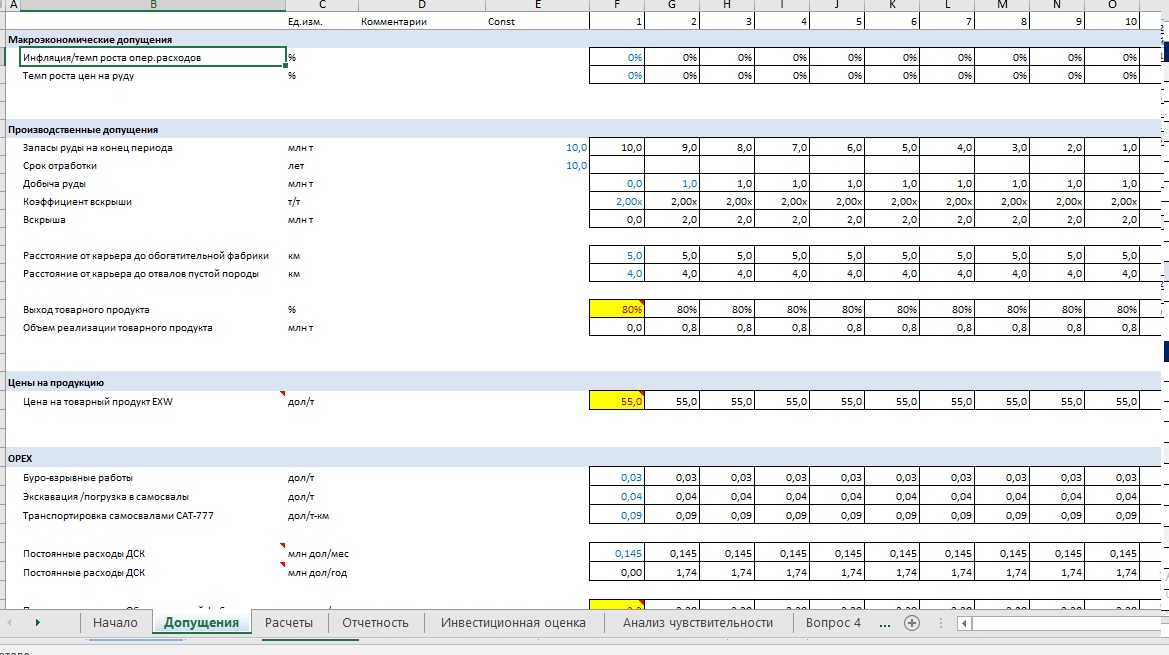Select the Цена на товарный продукт EXW label
This screenshot has height=655, width=1169.
[97, 402]
